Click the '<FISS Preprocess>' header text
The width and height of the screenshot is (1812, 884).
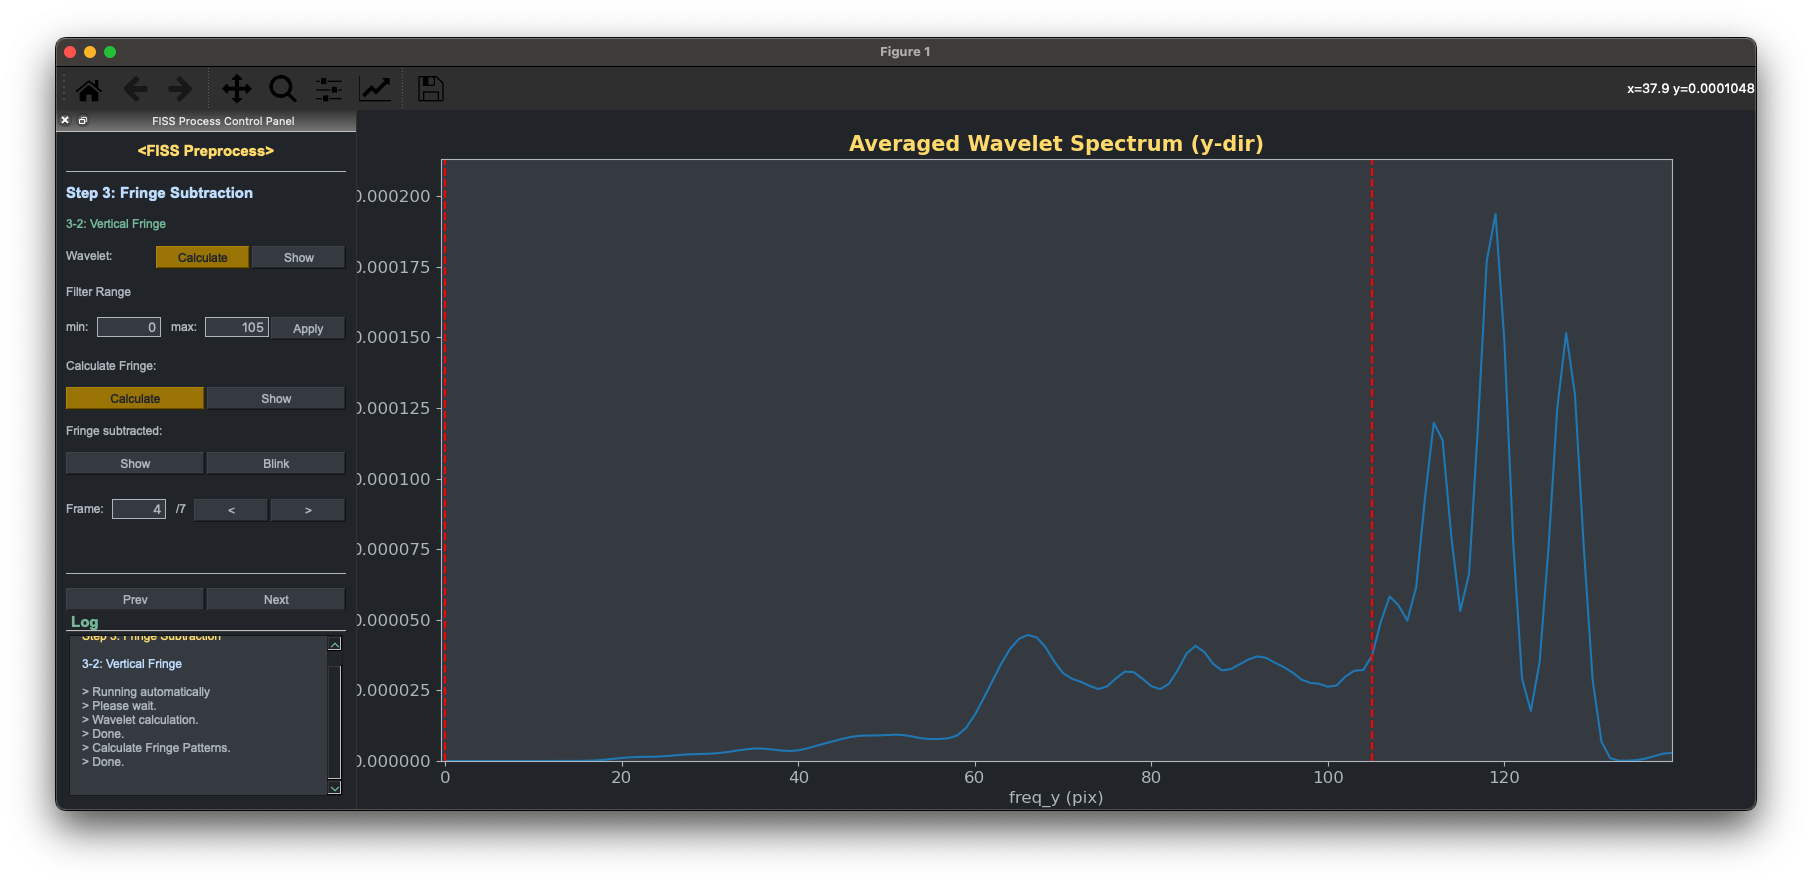[x=205, y=151]
